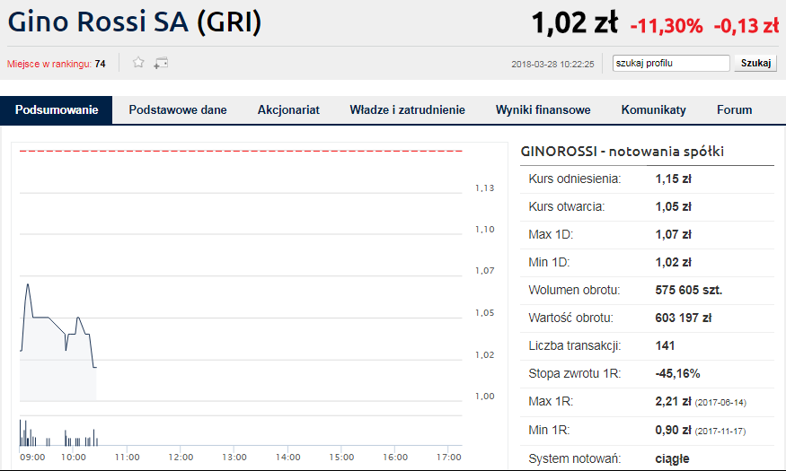Select Kurs otwarcia value 1,05 zł
786x471 pixels.
coord(673,206)
